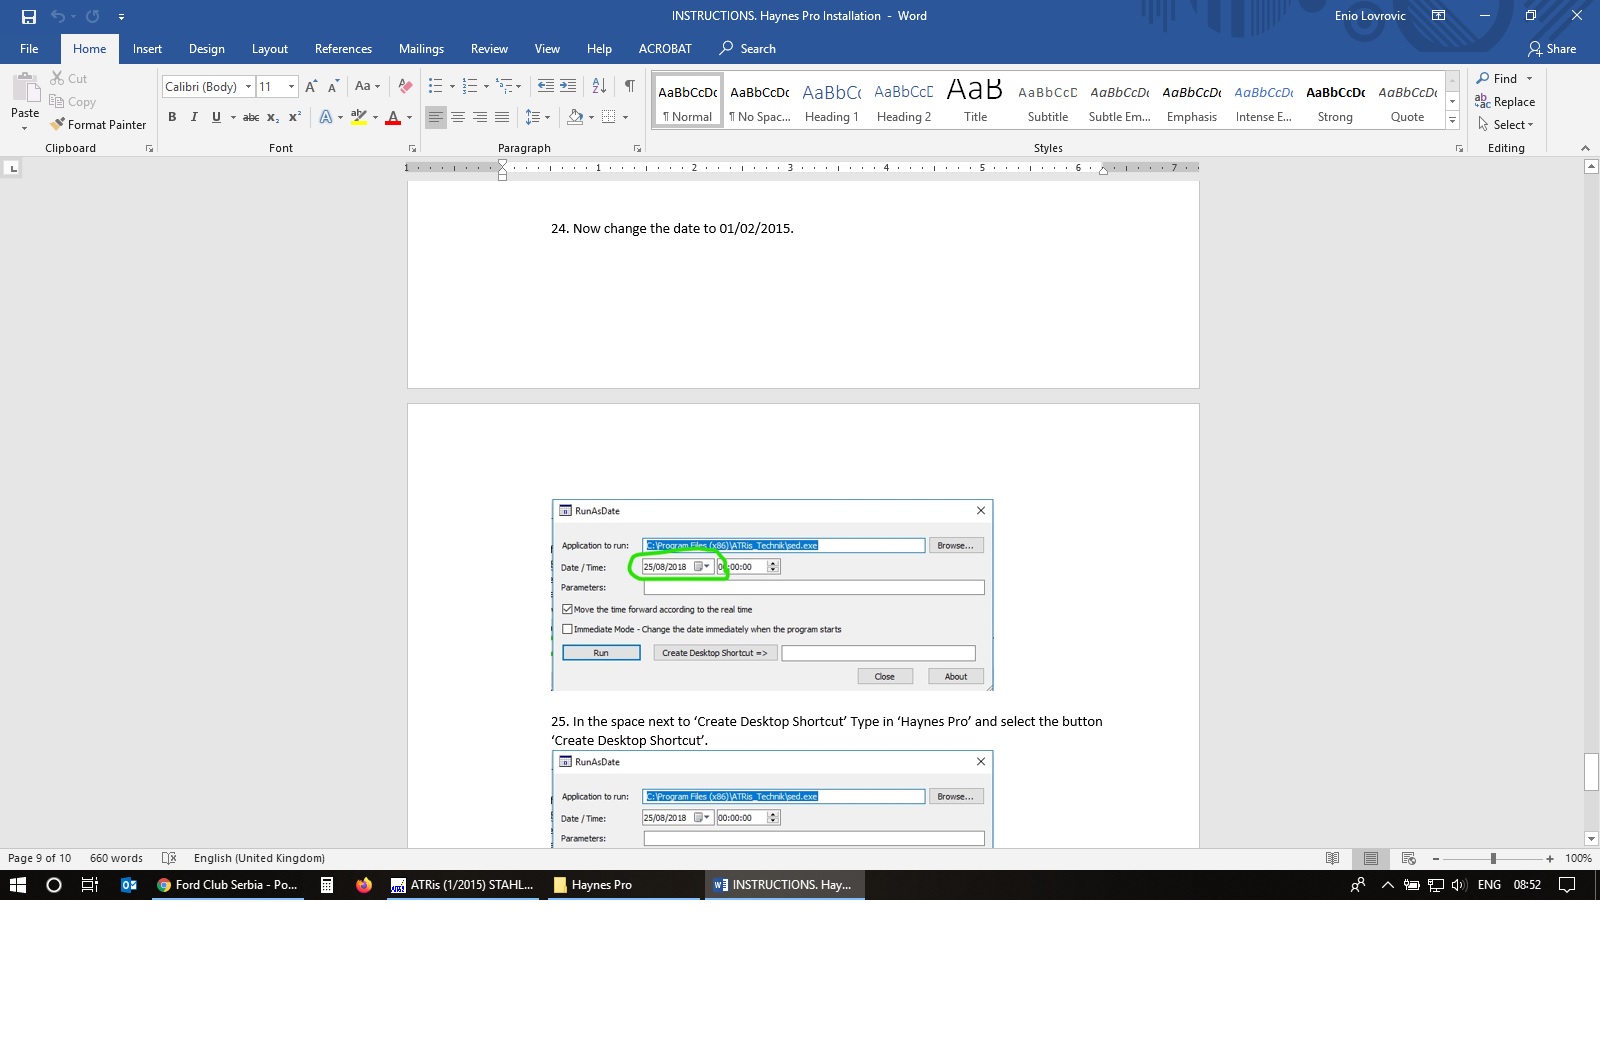Open the bullet list dropdown arrow
The height and width of the screenshot is (1037, 1600).
[x=452, y=87]
